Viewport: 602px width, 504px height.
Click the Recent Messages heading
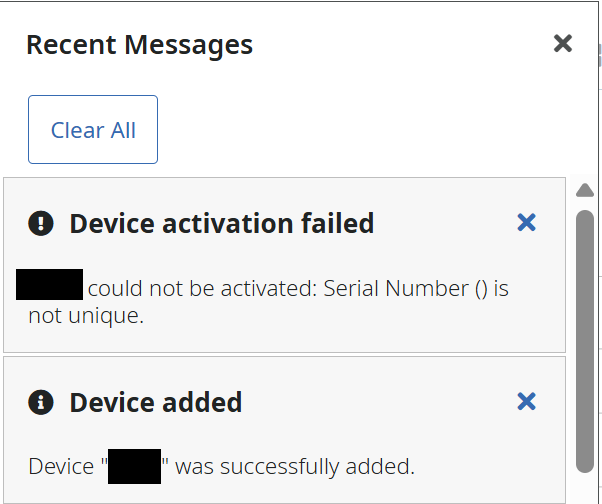click(x=139, y=45)
